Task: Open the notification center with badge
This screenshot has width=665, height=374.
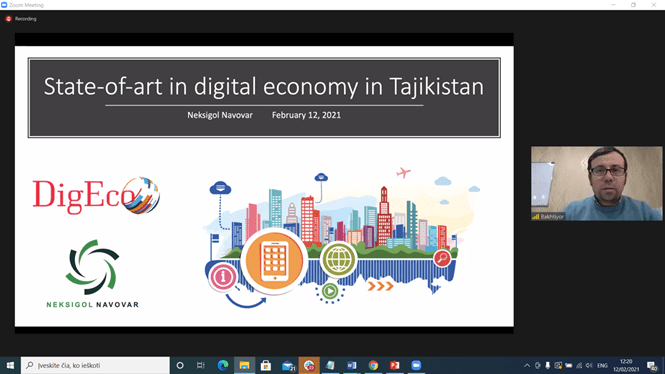Action: (x=652, y=365)
